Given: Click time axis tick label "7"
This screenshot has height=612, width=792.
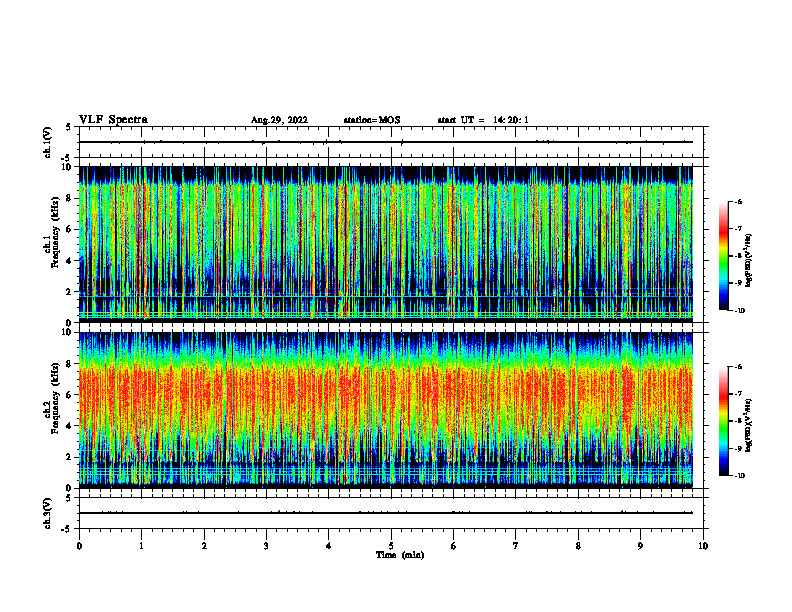Looking at the screenshot, I should click(x=516, y=546).
